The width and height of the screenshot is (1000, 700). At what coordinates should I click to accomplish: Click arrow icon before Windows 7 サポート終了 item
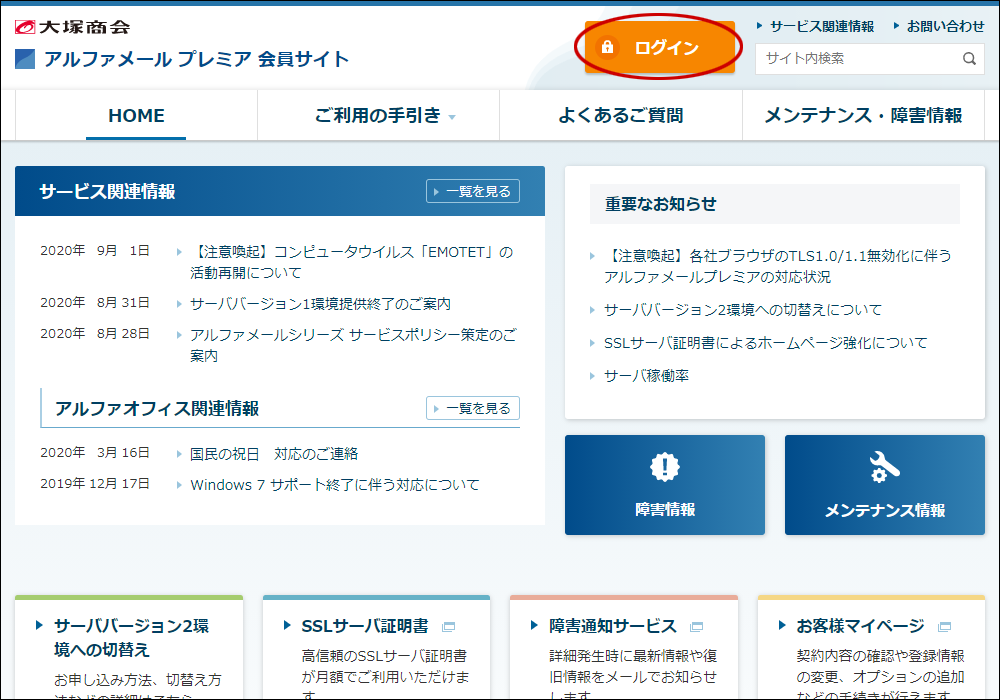coord(179,485)
